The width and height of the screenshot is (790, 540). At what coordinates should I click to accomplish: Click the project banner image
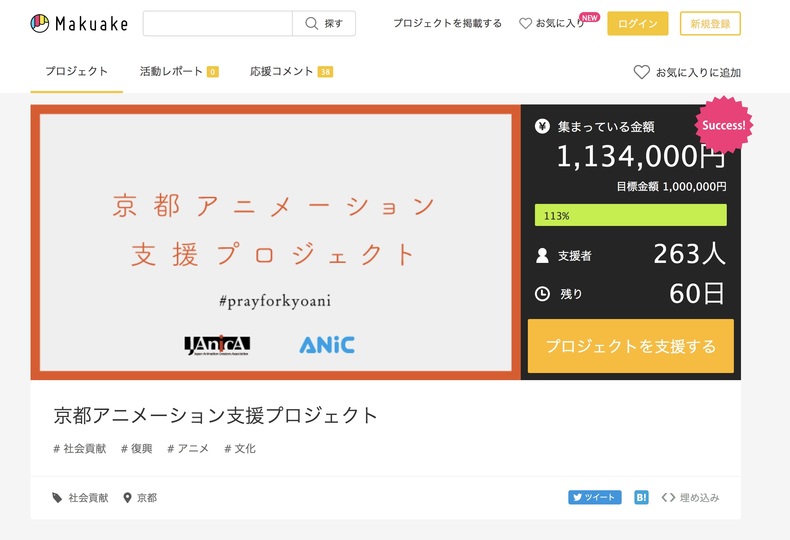(x=276, y=242)
